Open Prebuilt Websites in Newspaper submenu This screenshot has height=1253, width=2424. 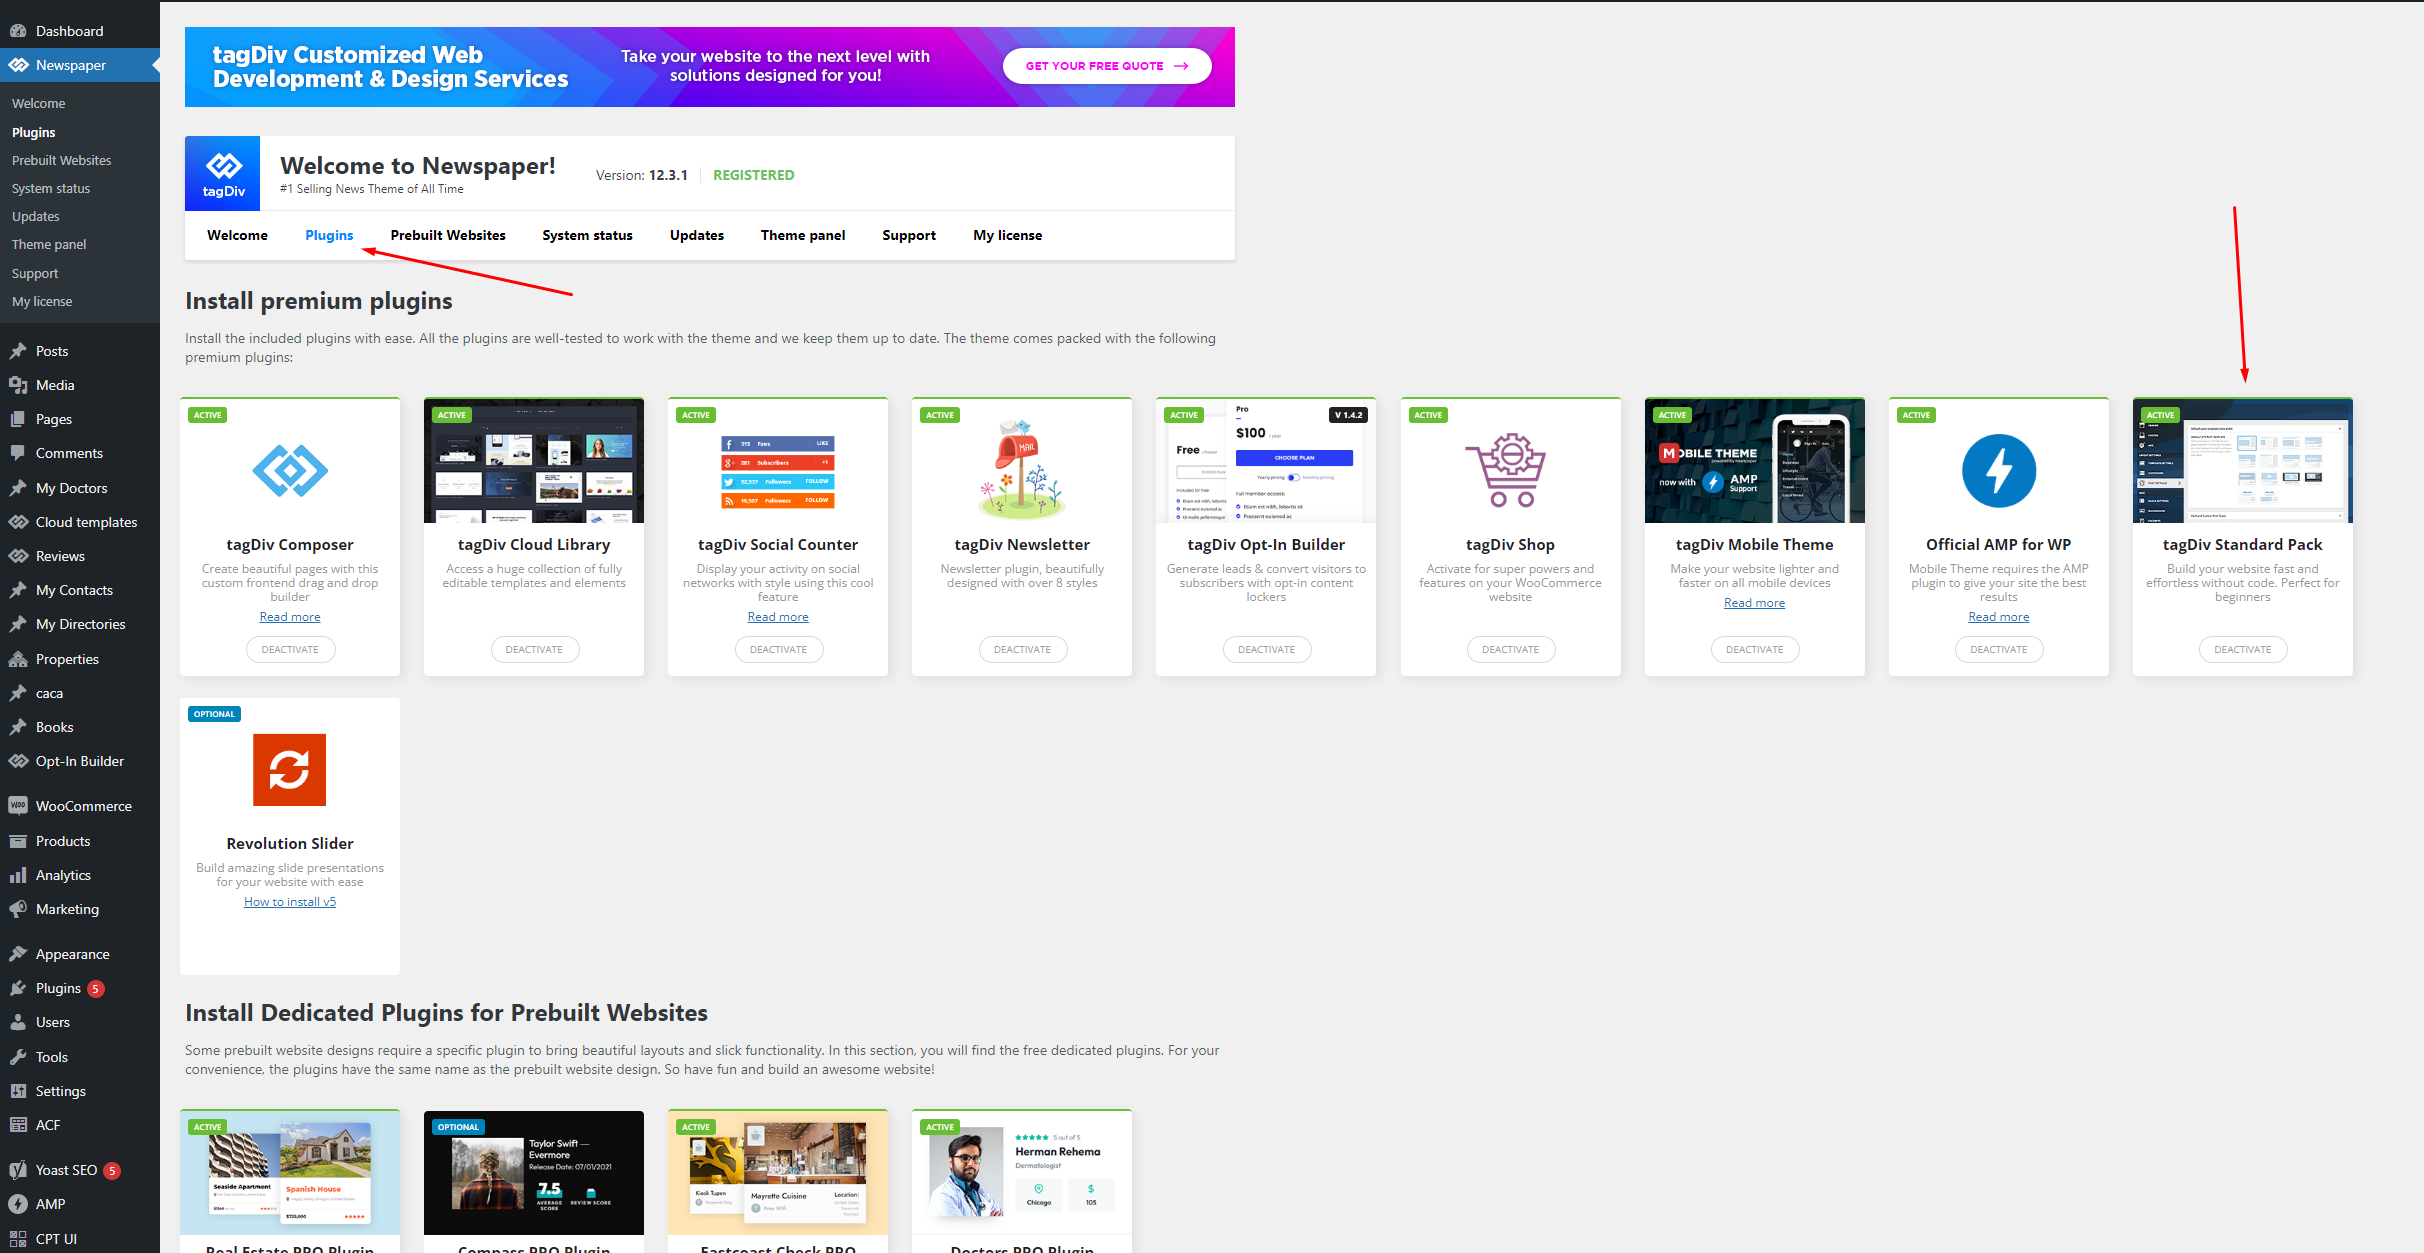pos(62,160)
